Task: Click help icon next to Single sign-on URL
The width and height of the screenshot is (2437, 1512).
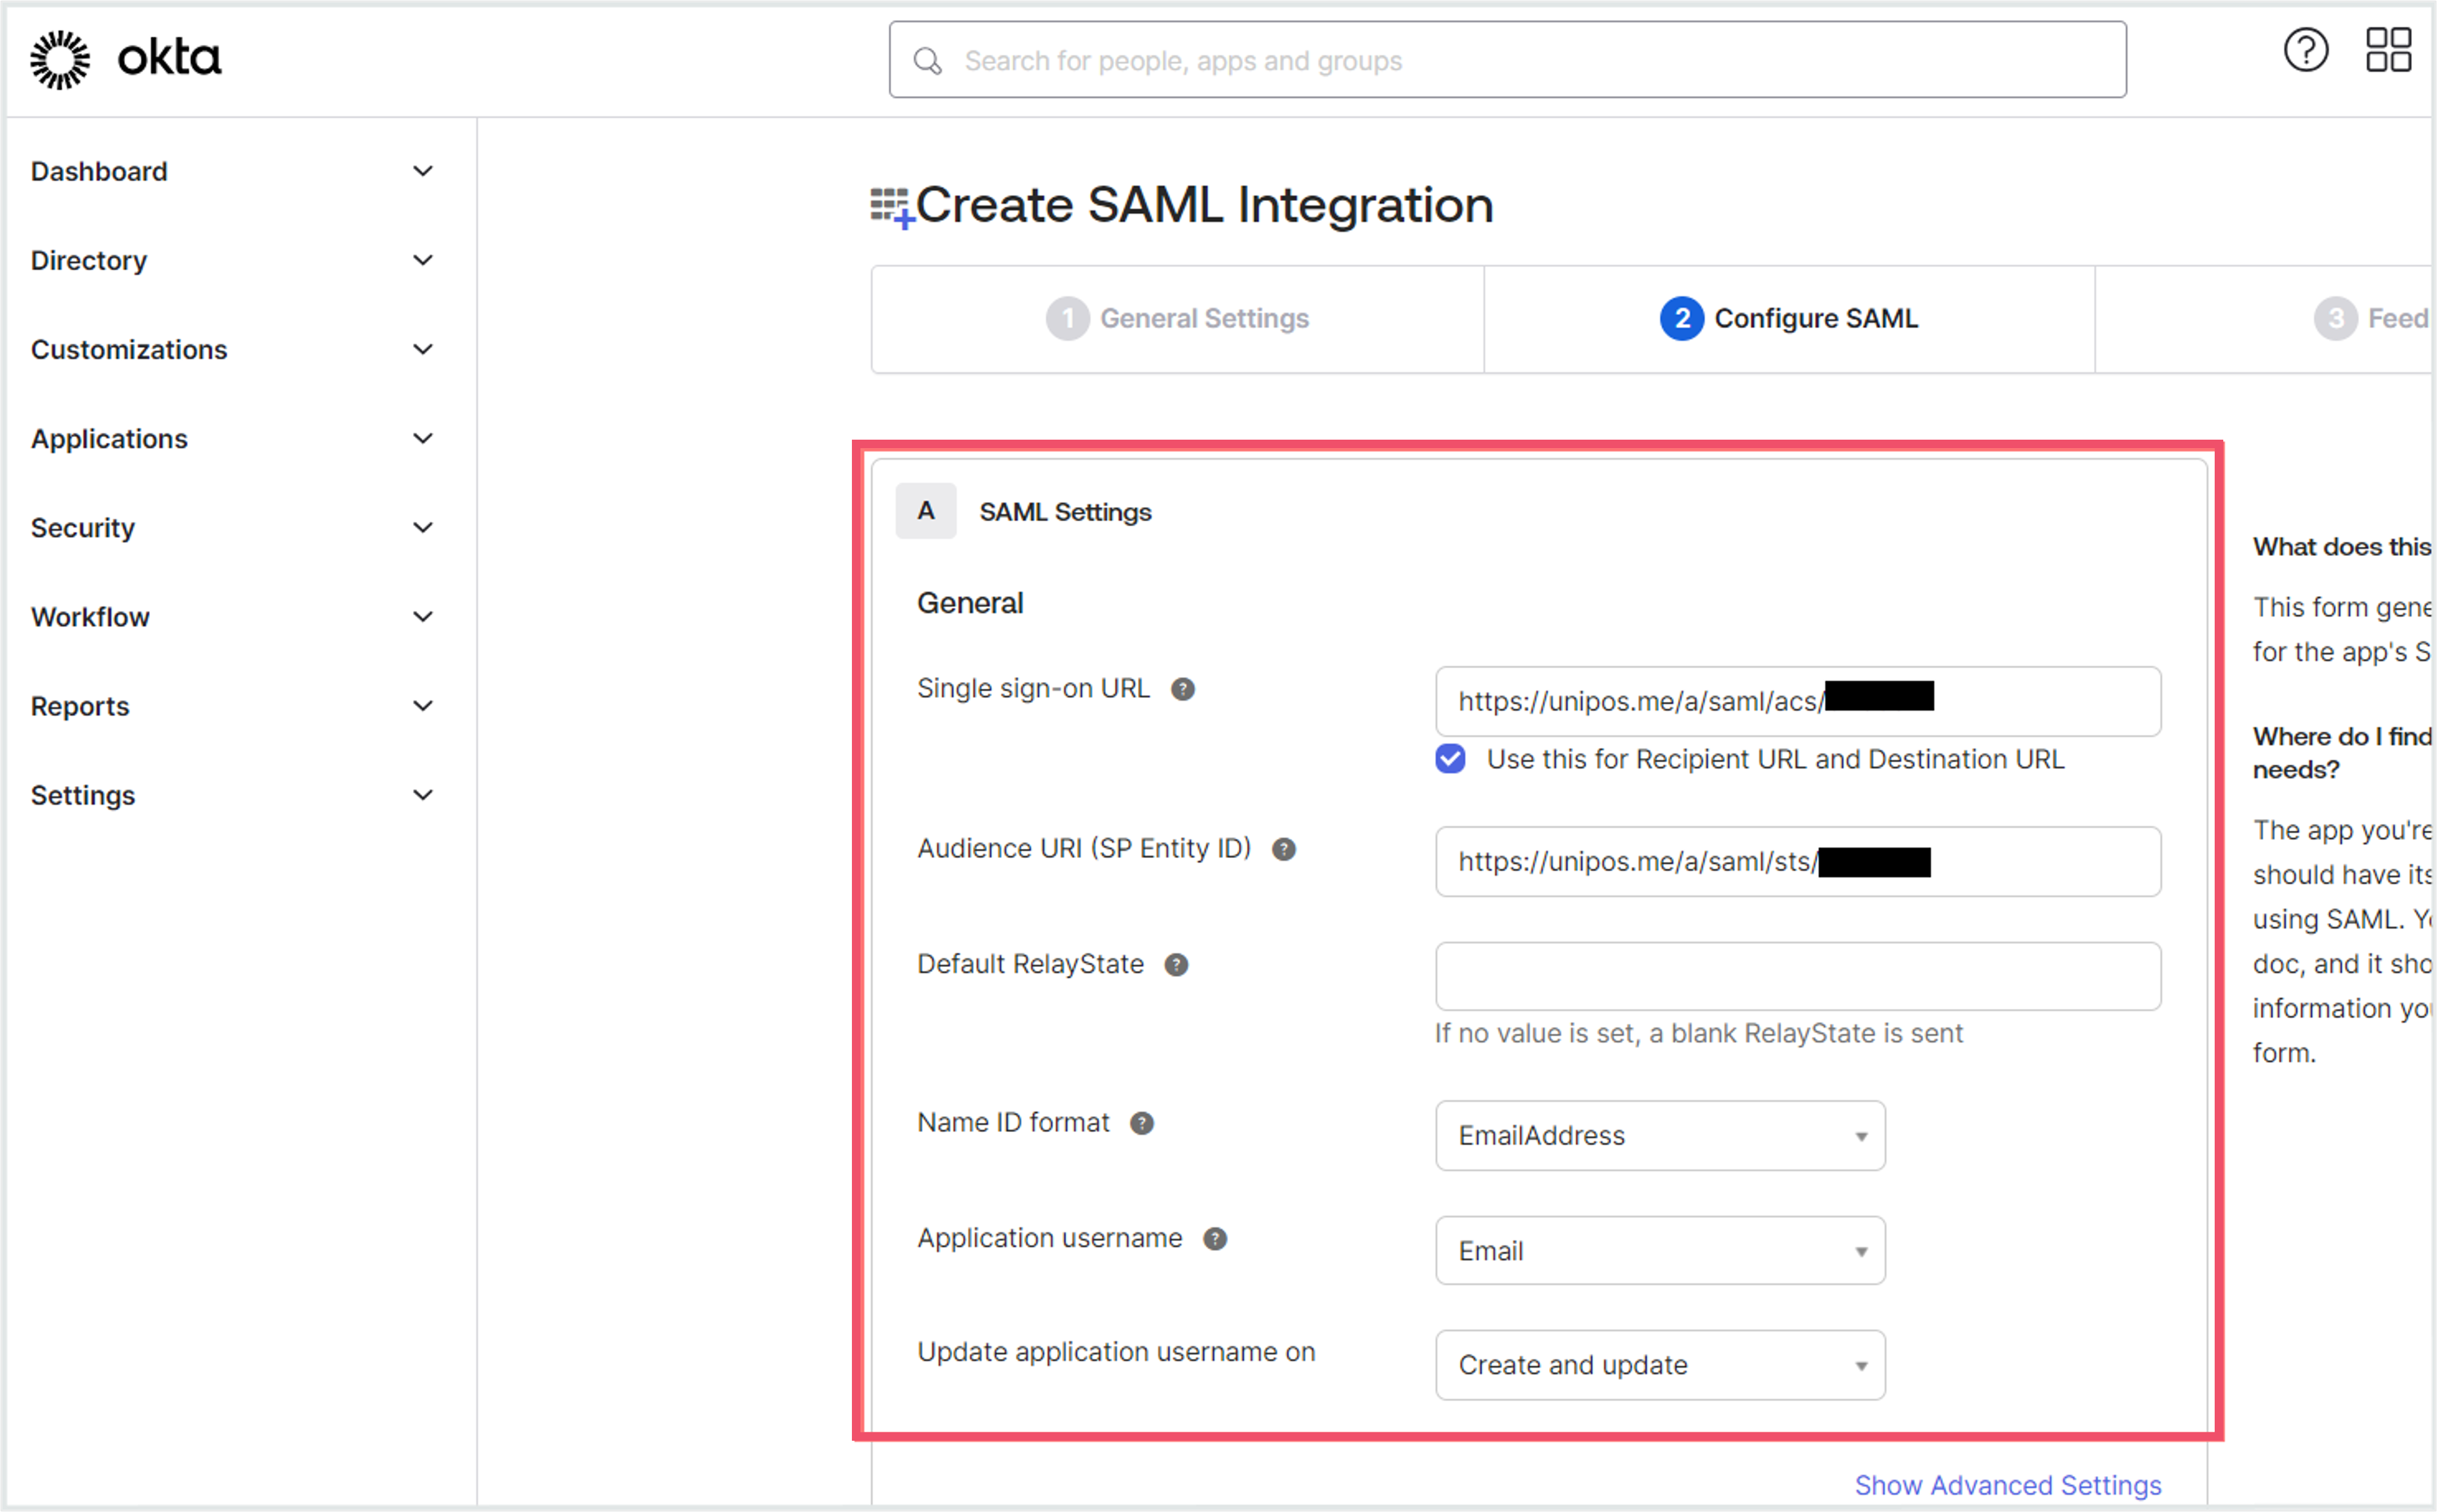Action: tap(1183, 689)
